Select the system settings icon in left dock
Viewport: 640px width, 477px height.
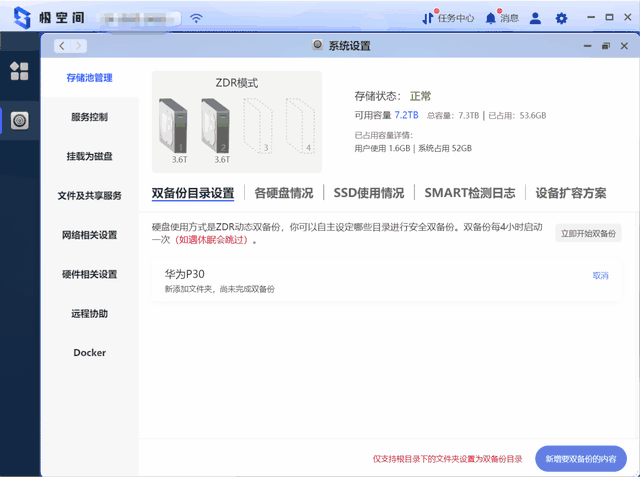(19, 121)
